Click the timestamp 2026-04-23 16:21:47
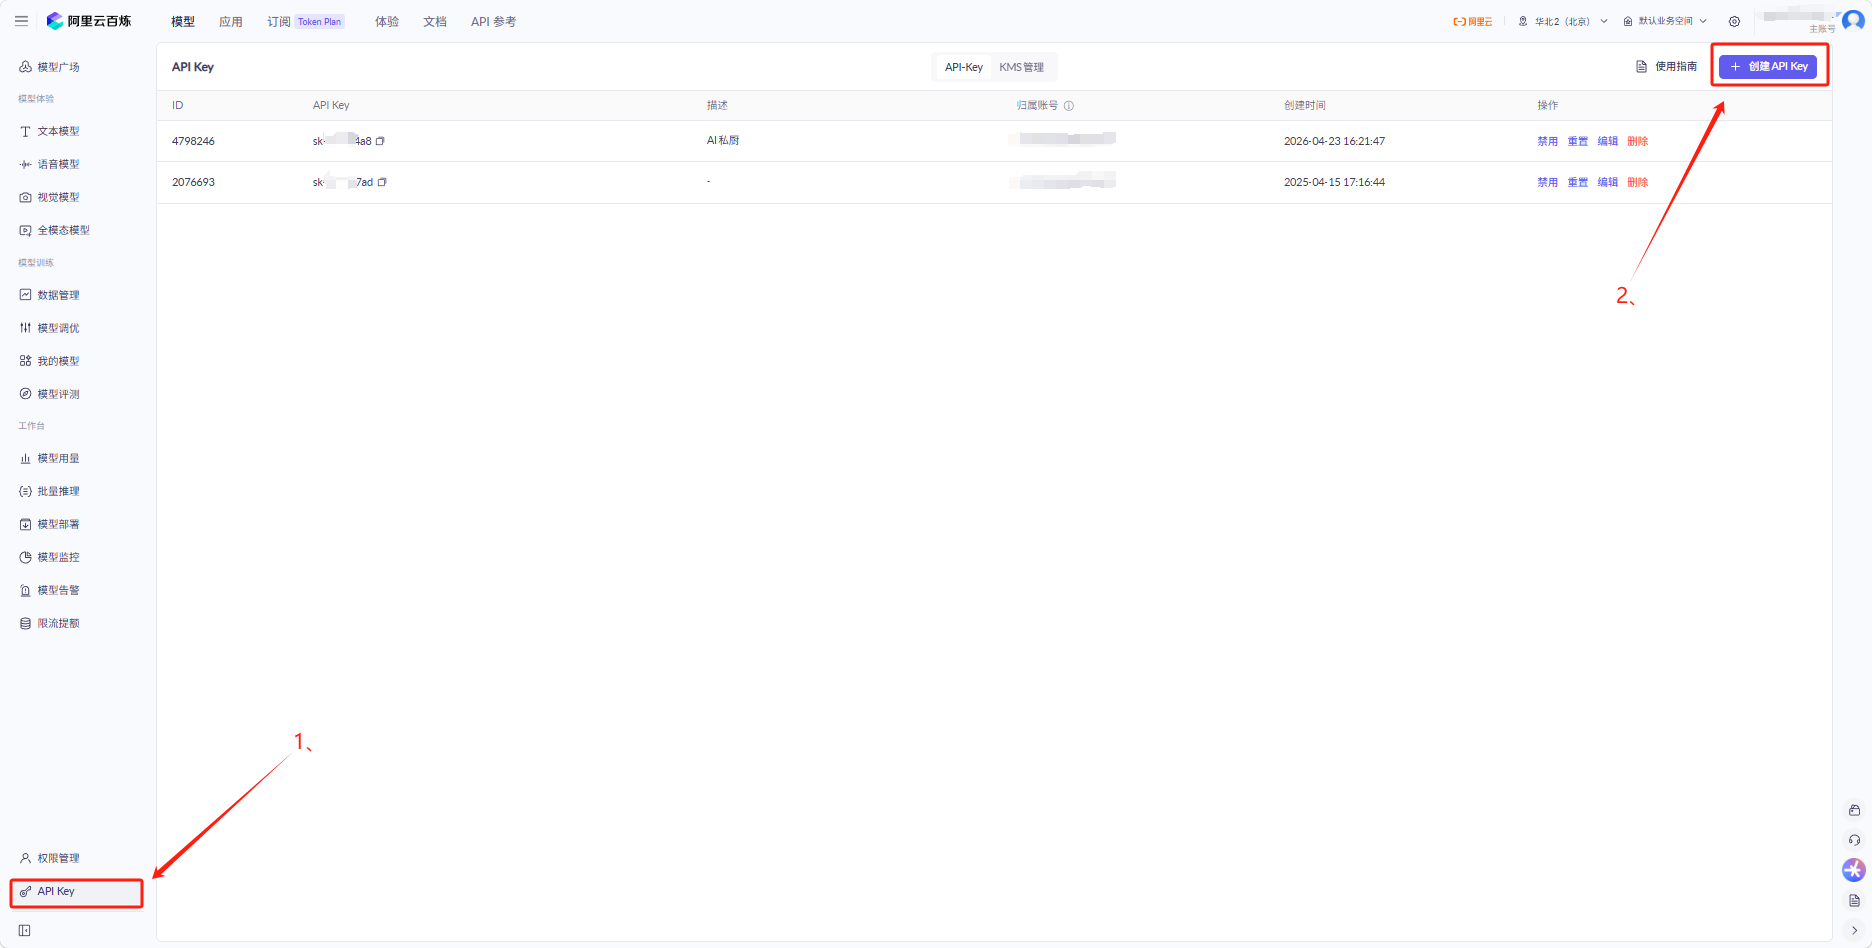 click(x=1335, y=141)
